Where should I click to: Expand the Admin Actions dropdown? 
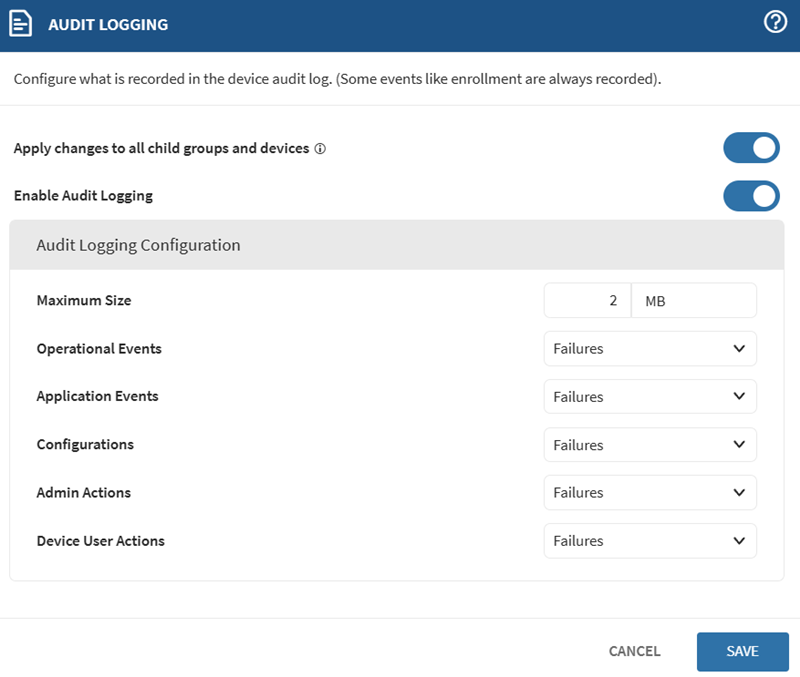[x=650, y=493]
